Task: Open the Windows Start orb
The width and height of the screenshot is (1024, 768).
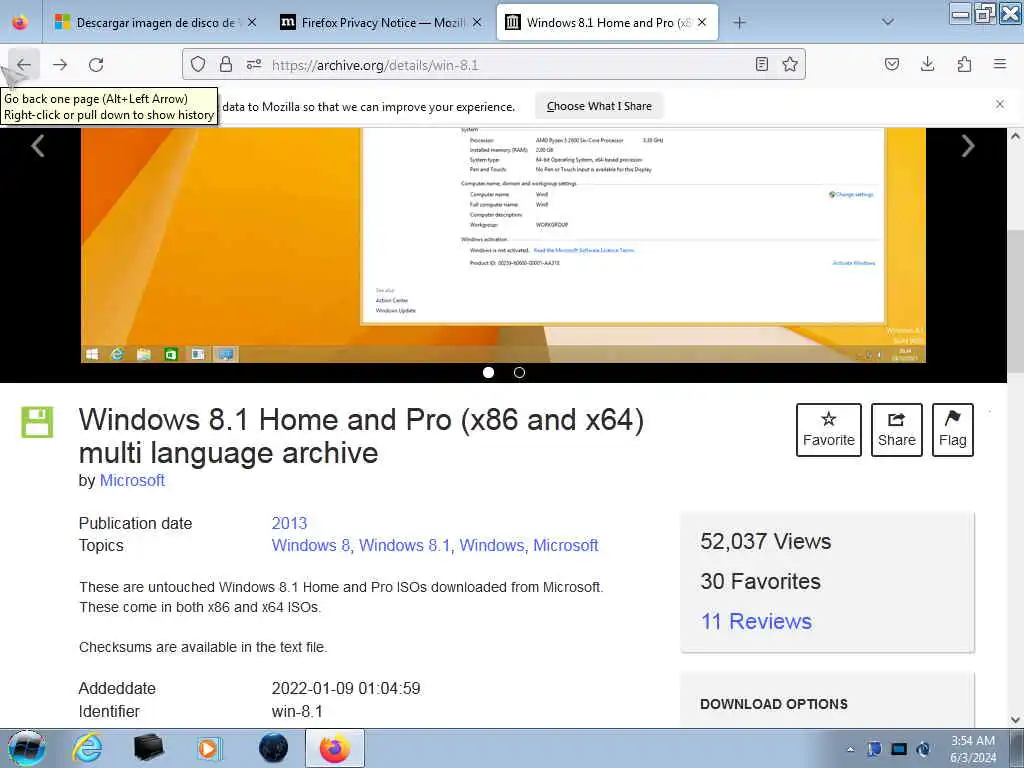Action: 27,748
